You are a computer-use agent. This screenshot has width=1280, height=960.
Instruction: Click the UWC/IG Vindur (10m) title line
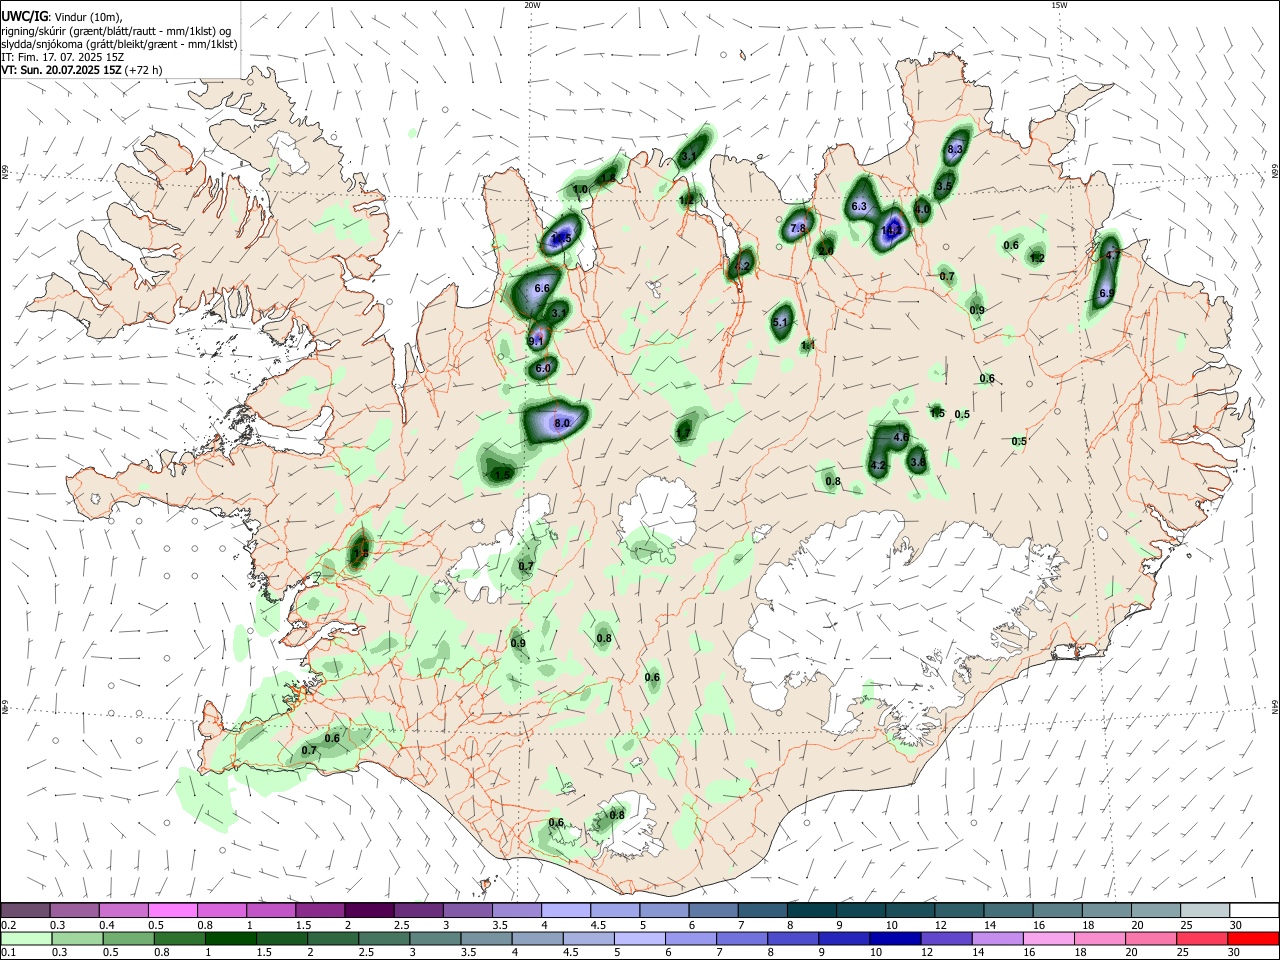pos(61,17)
